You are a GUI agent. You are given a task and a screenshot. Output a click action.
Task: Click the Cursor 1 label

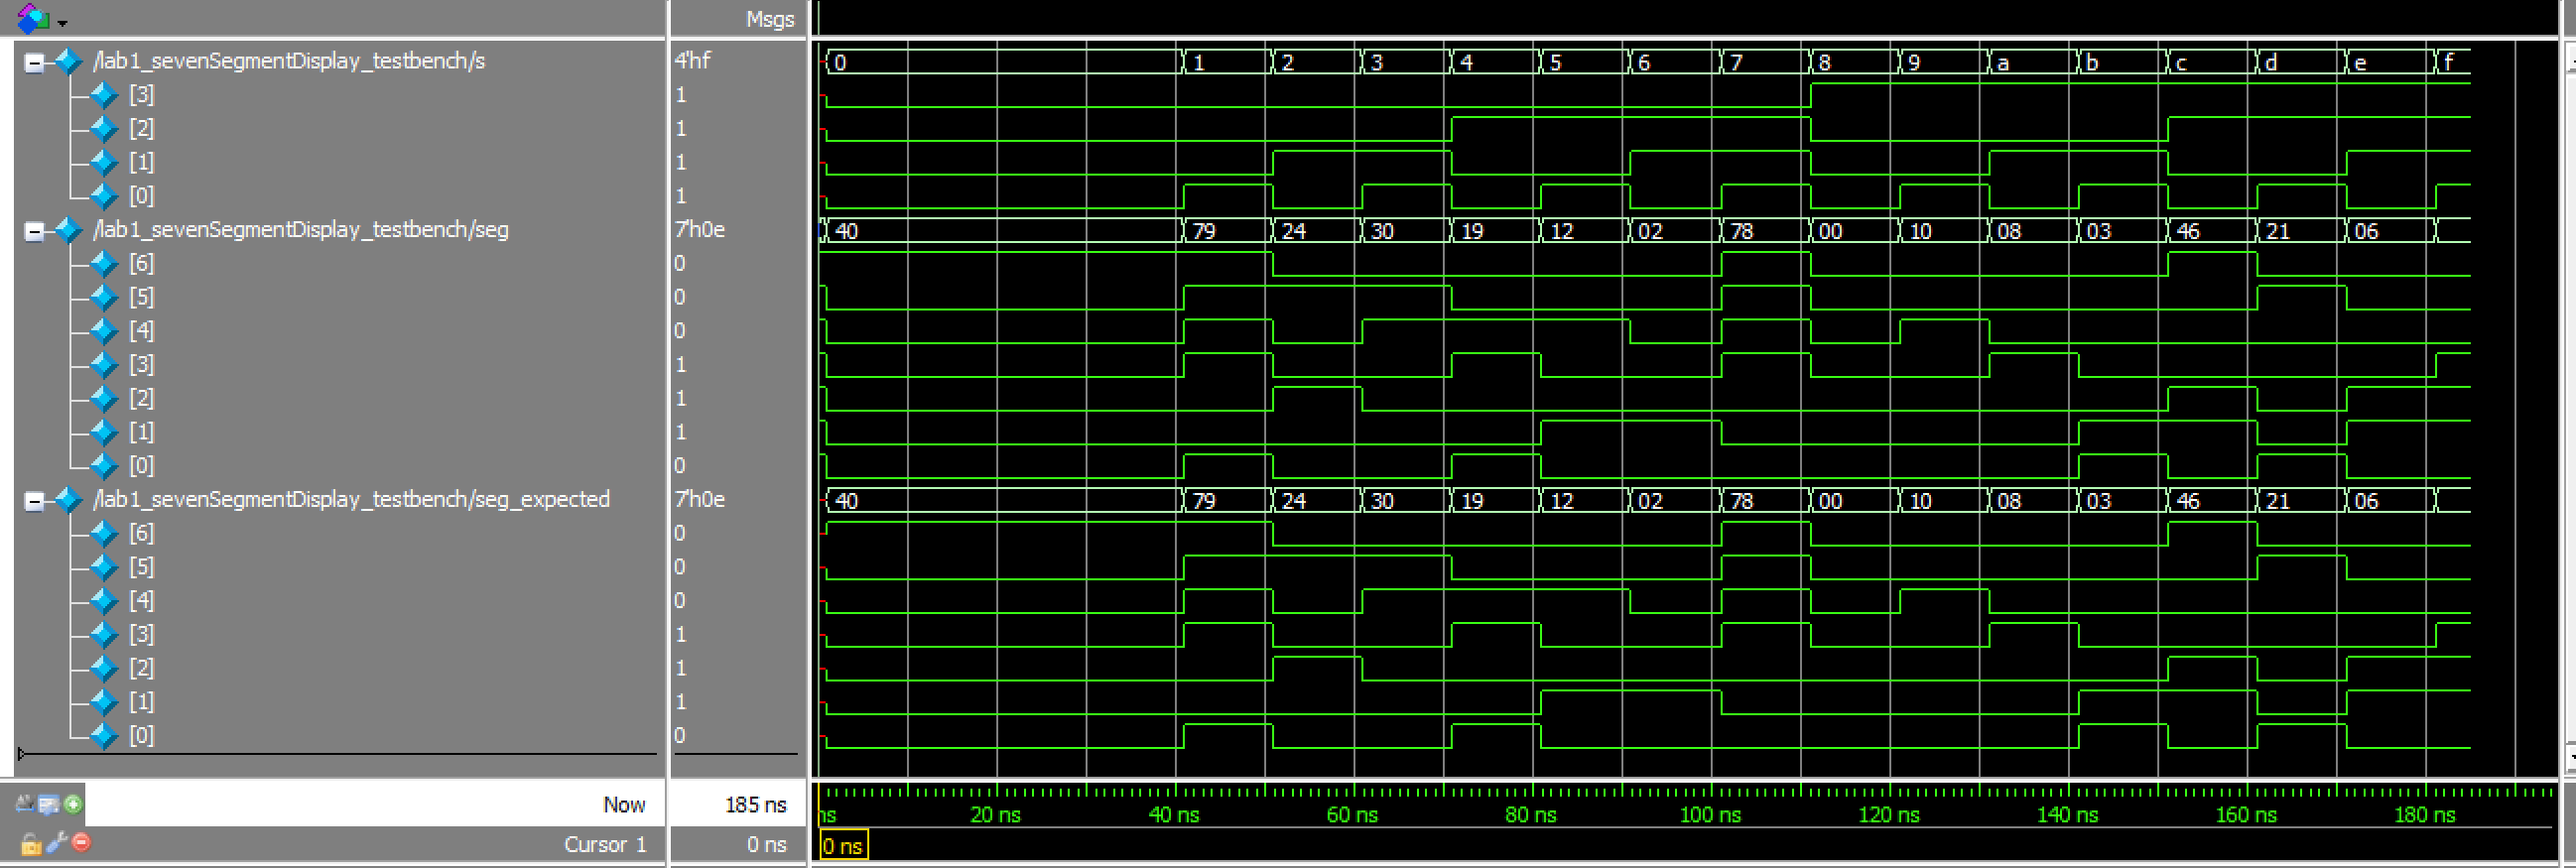tap(604, 844)
